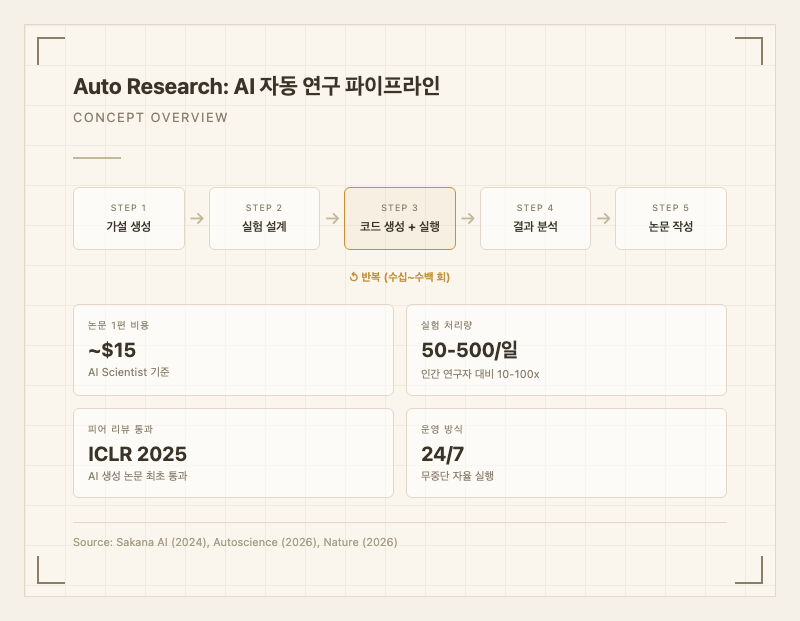Click the 24/7 운영 방식 card
The width and height of the screenshot is (800, 621).
566,452
